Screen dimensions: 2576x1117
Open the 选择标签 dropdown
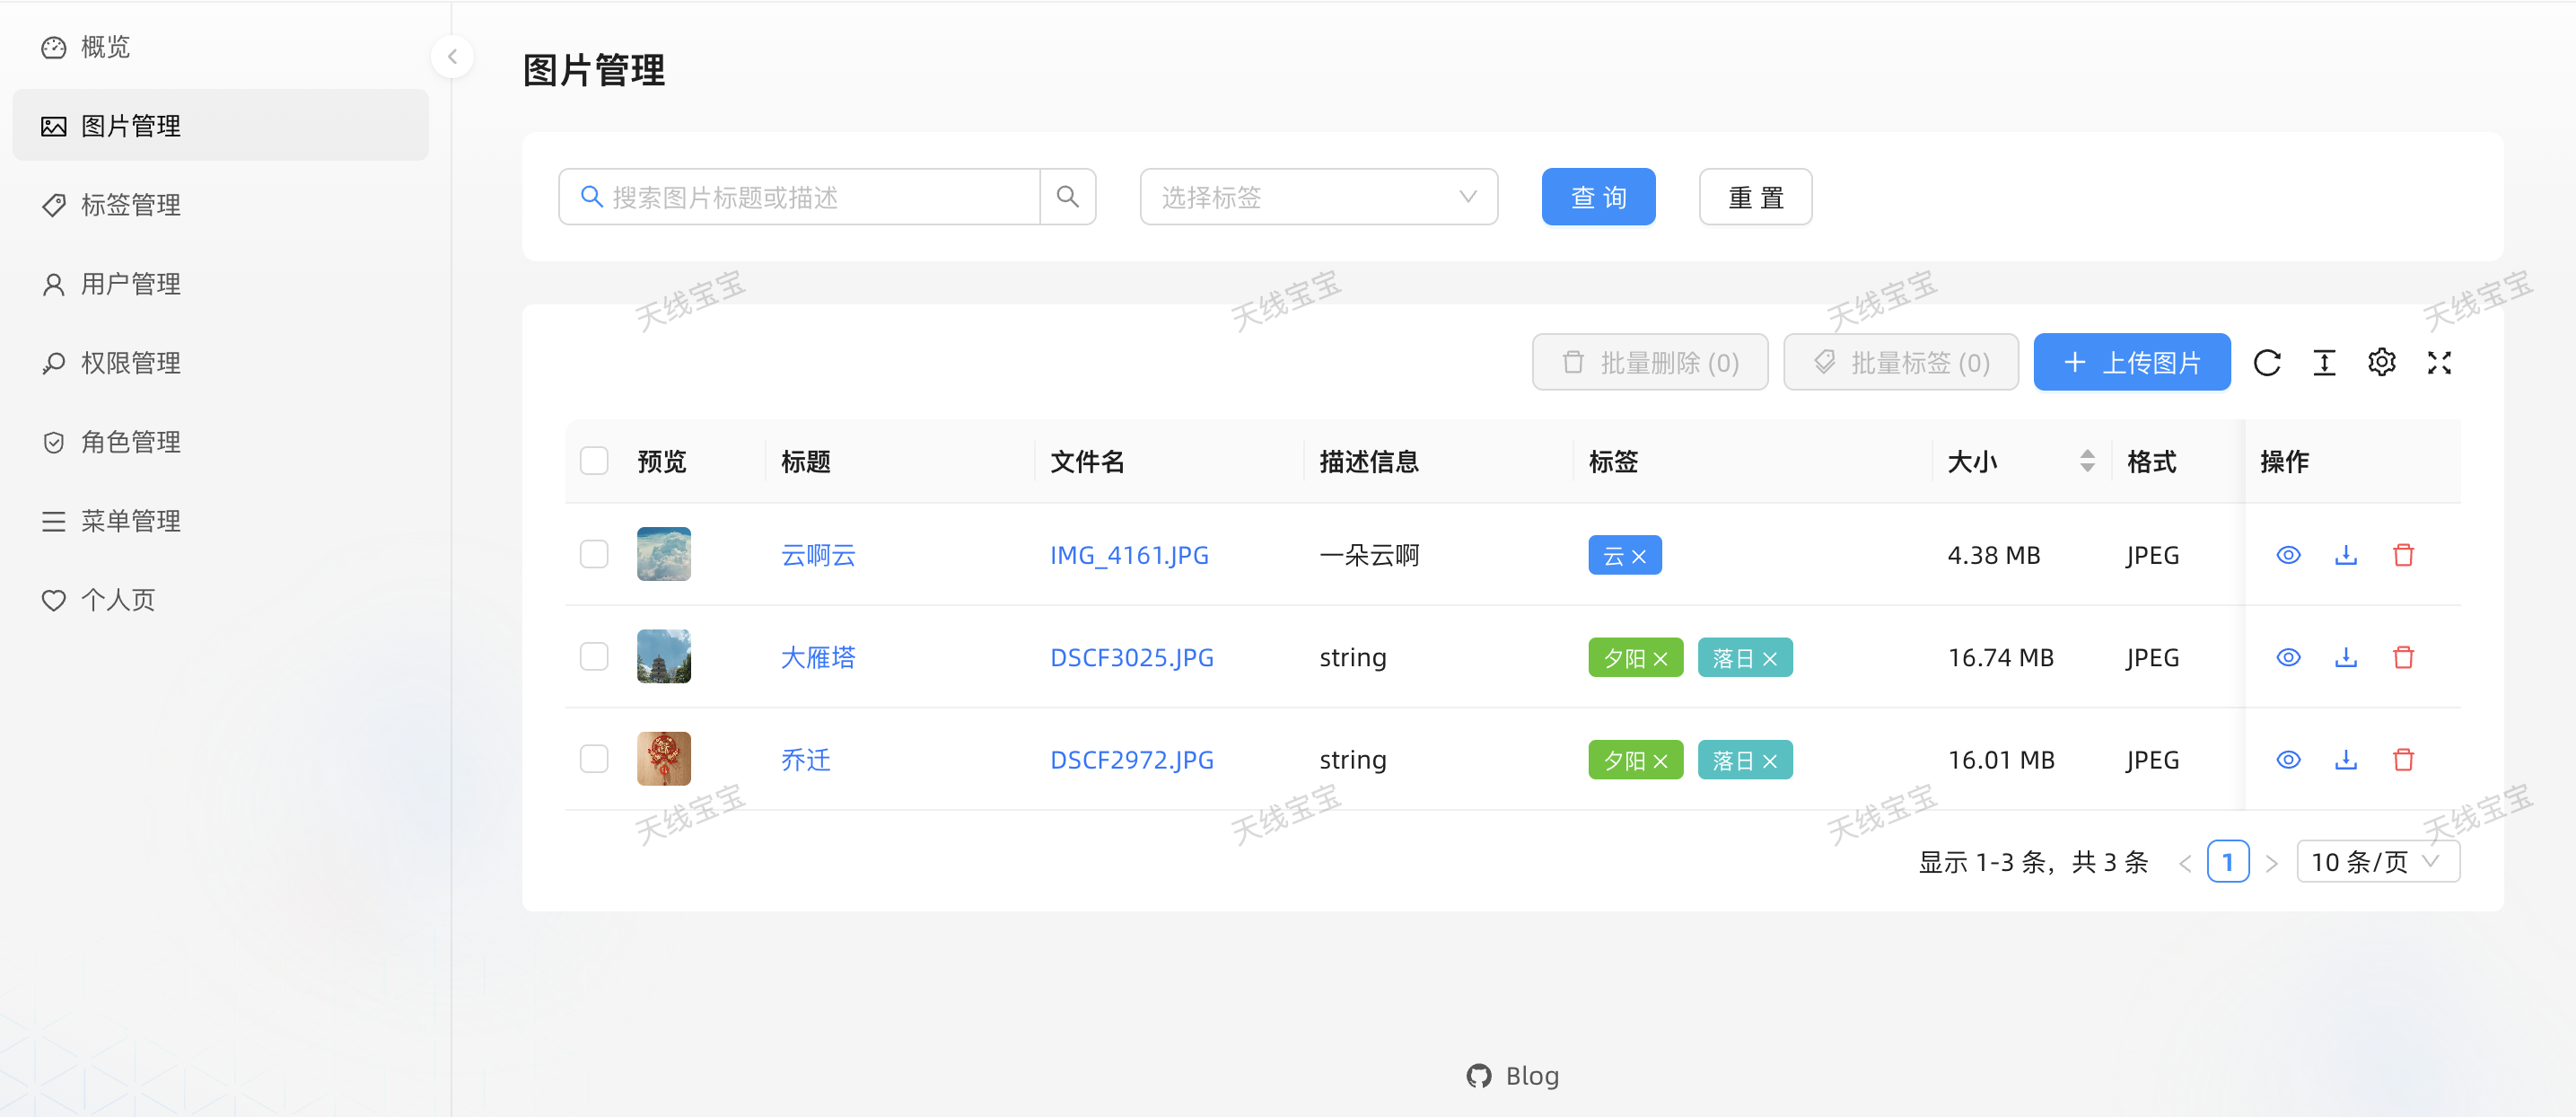pos(1318,197)
